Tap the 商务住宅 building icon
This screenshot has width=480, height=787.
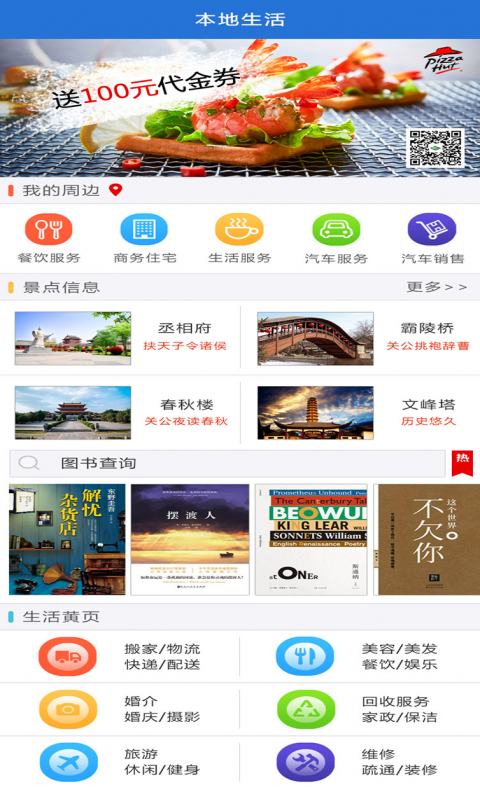(144, 229)
